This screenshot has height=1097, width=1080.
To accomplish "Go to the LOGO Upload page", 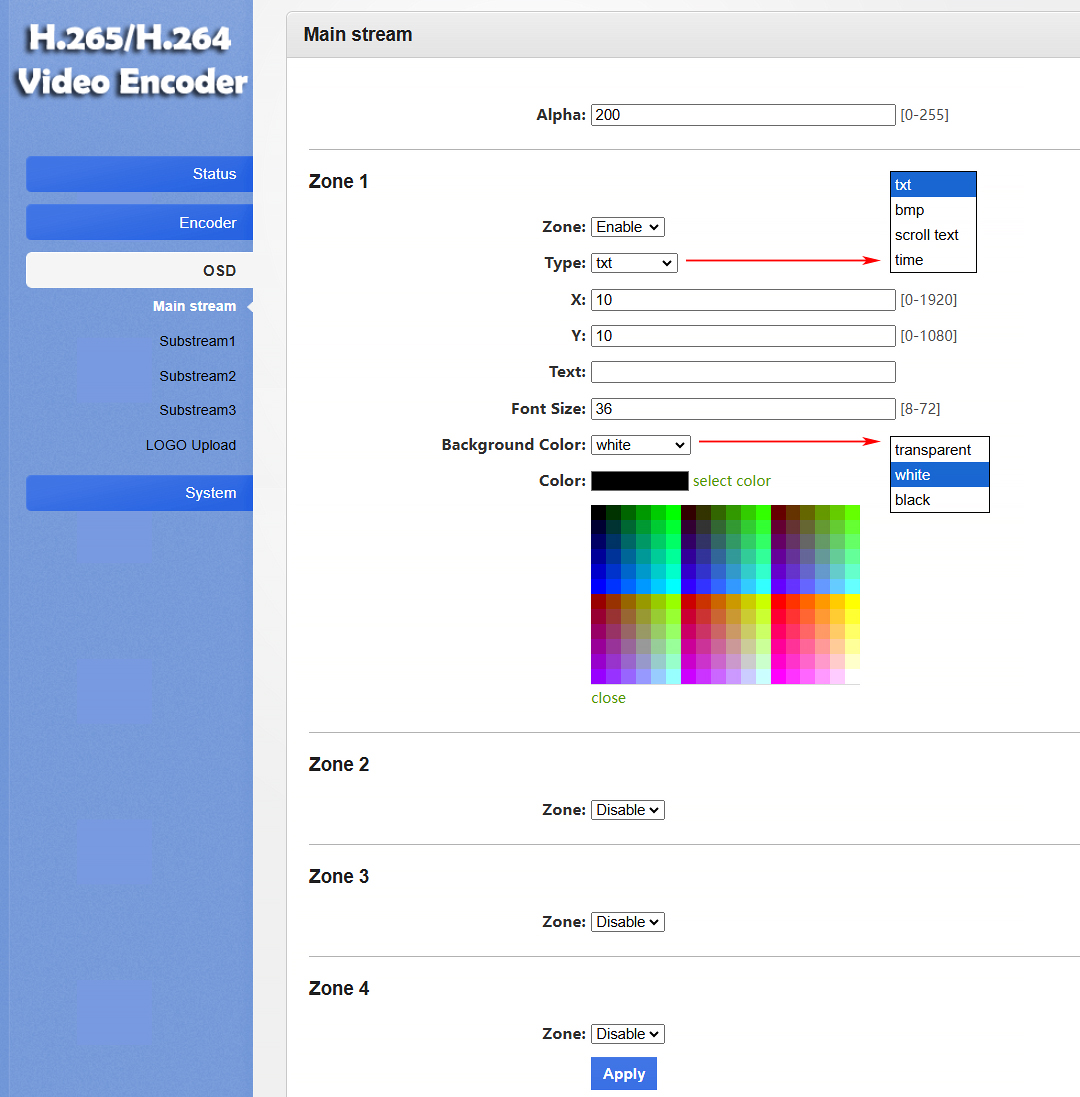I will point(191,445).
